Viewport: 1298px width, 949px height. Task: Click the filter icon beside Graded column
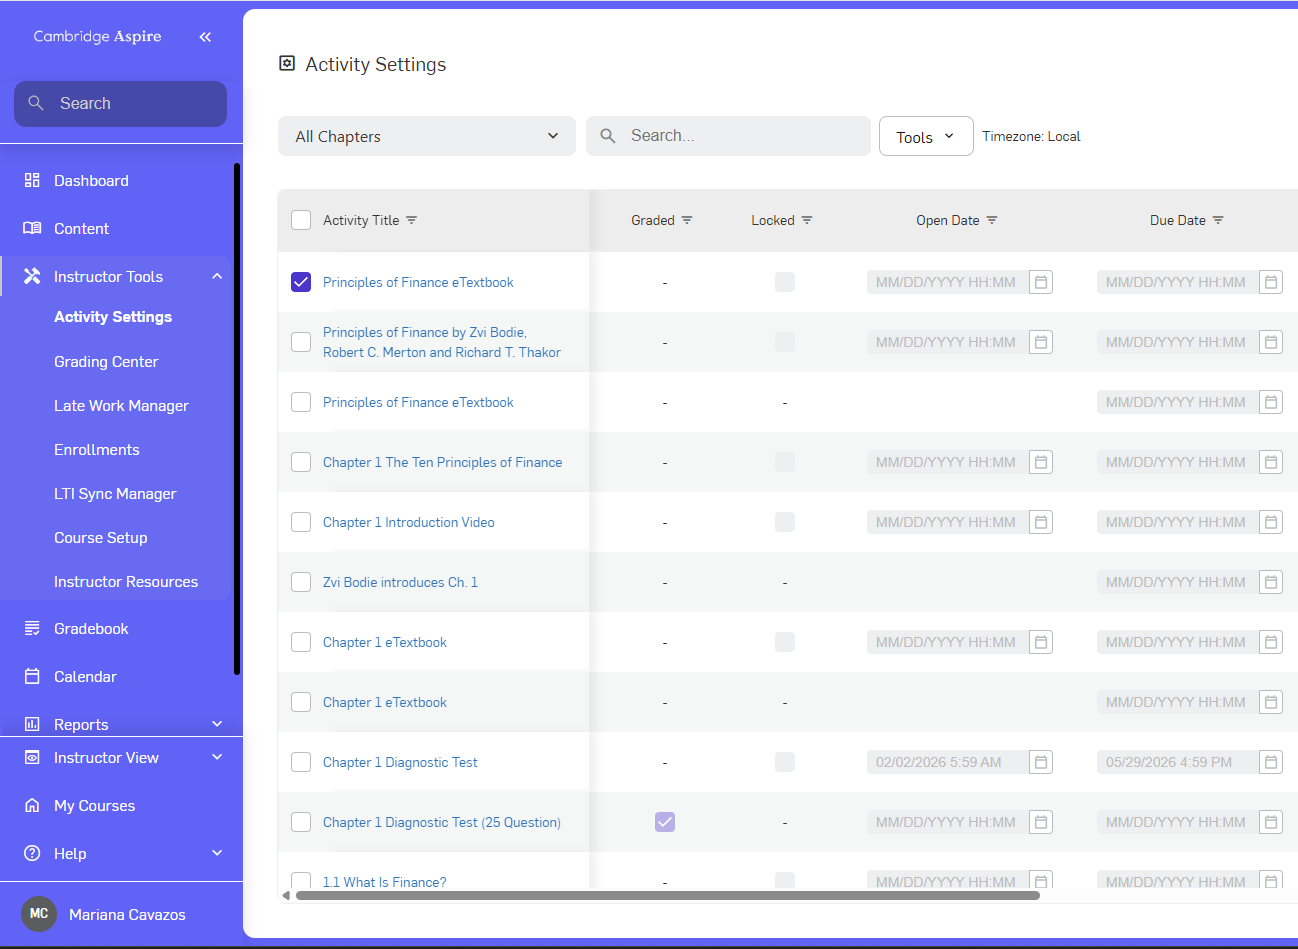point(687,220)
